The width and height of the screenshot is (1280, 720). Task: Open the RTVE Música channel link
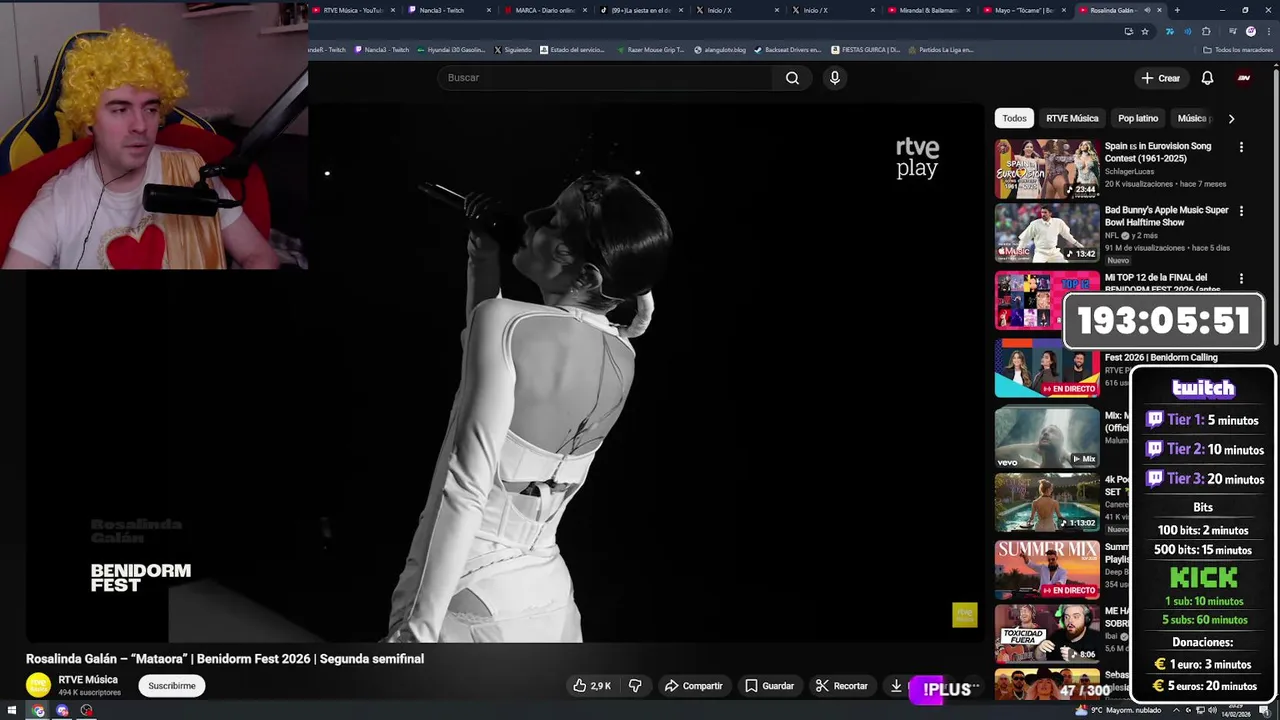pos(88,680)
